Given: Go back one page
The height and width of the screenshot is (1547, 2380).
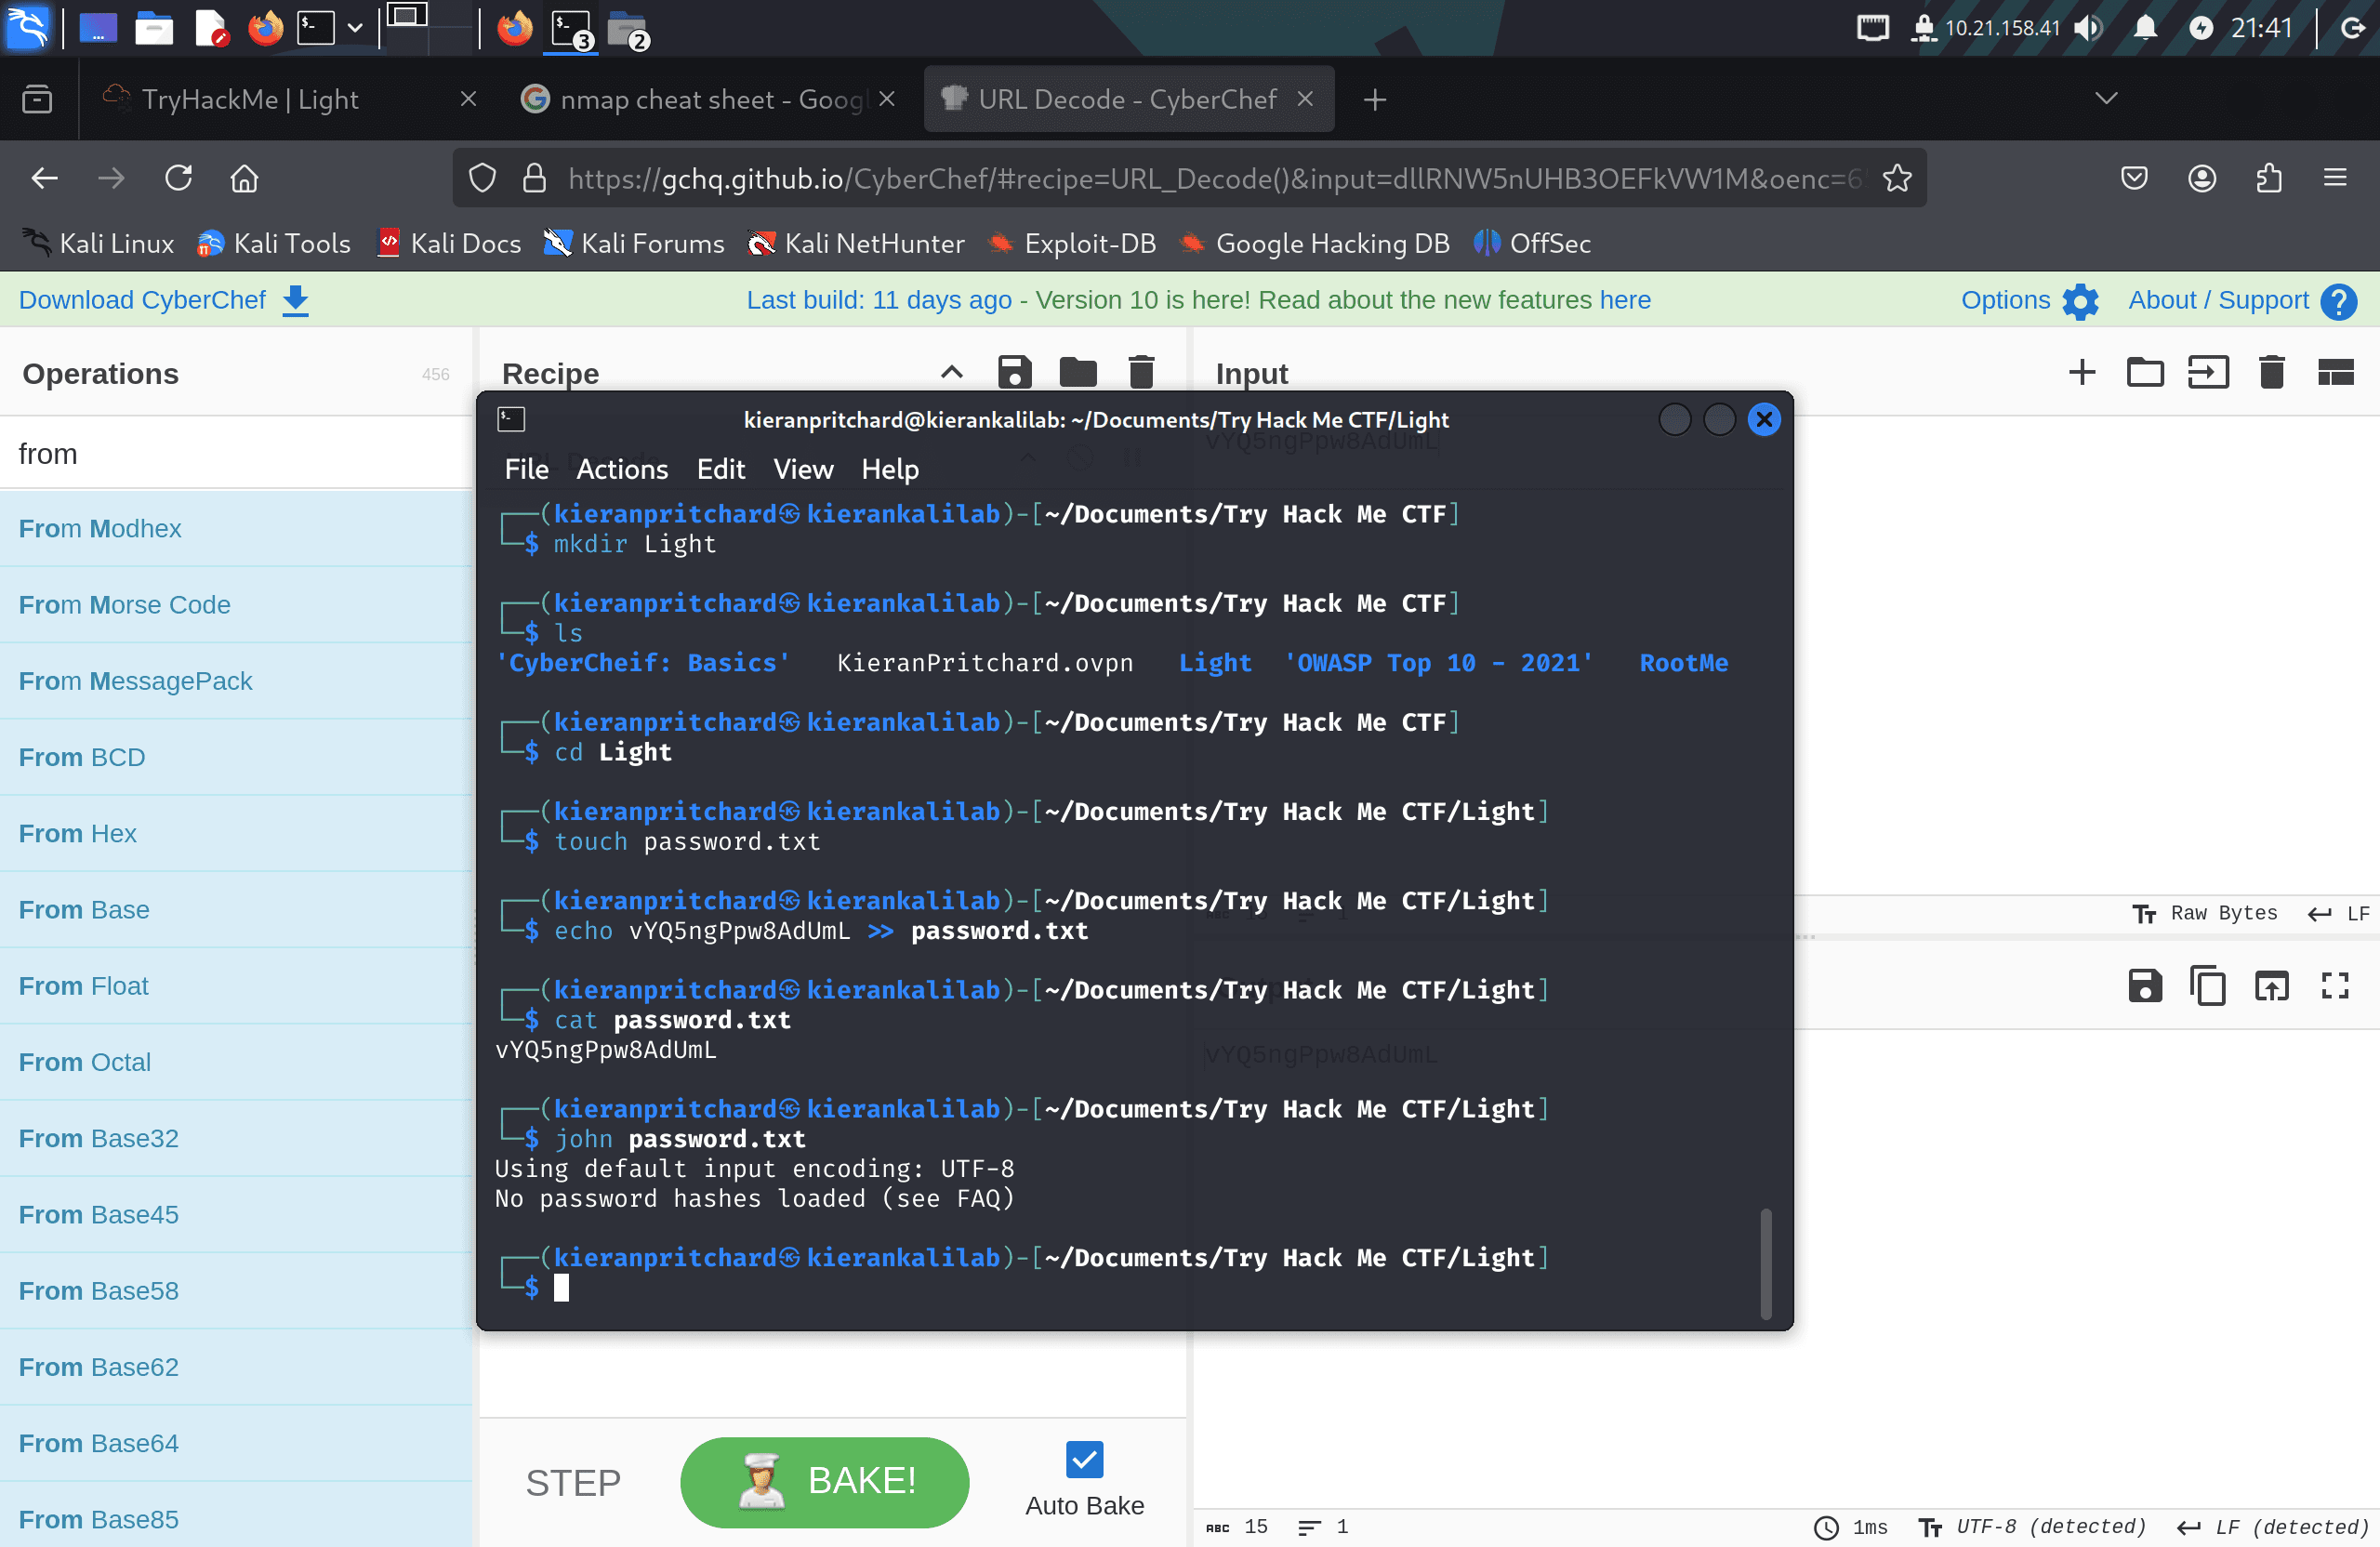Looking at the screenshot, I should pos(45,178).
